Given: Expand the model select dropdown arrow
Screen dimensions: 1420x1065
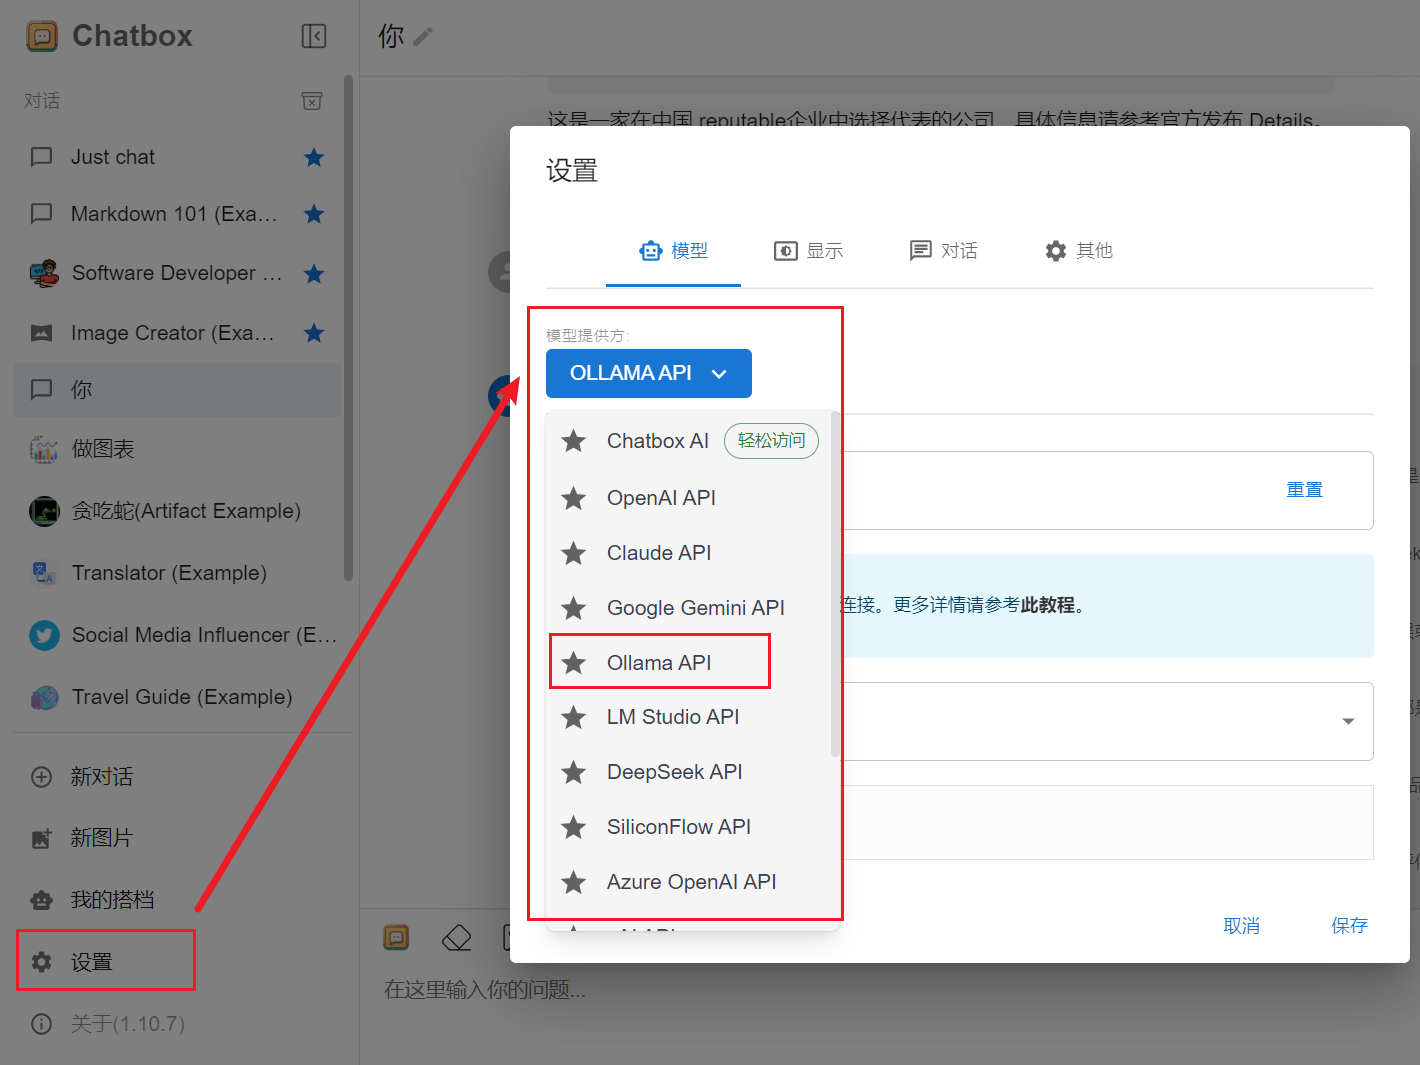Looking at the screenshot, I should 1348,721.
